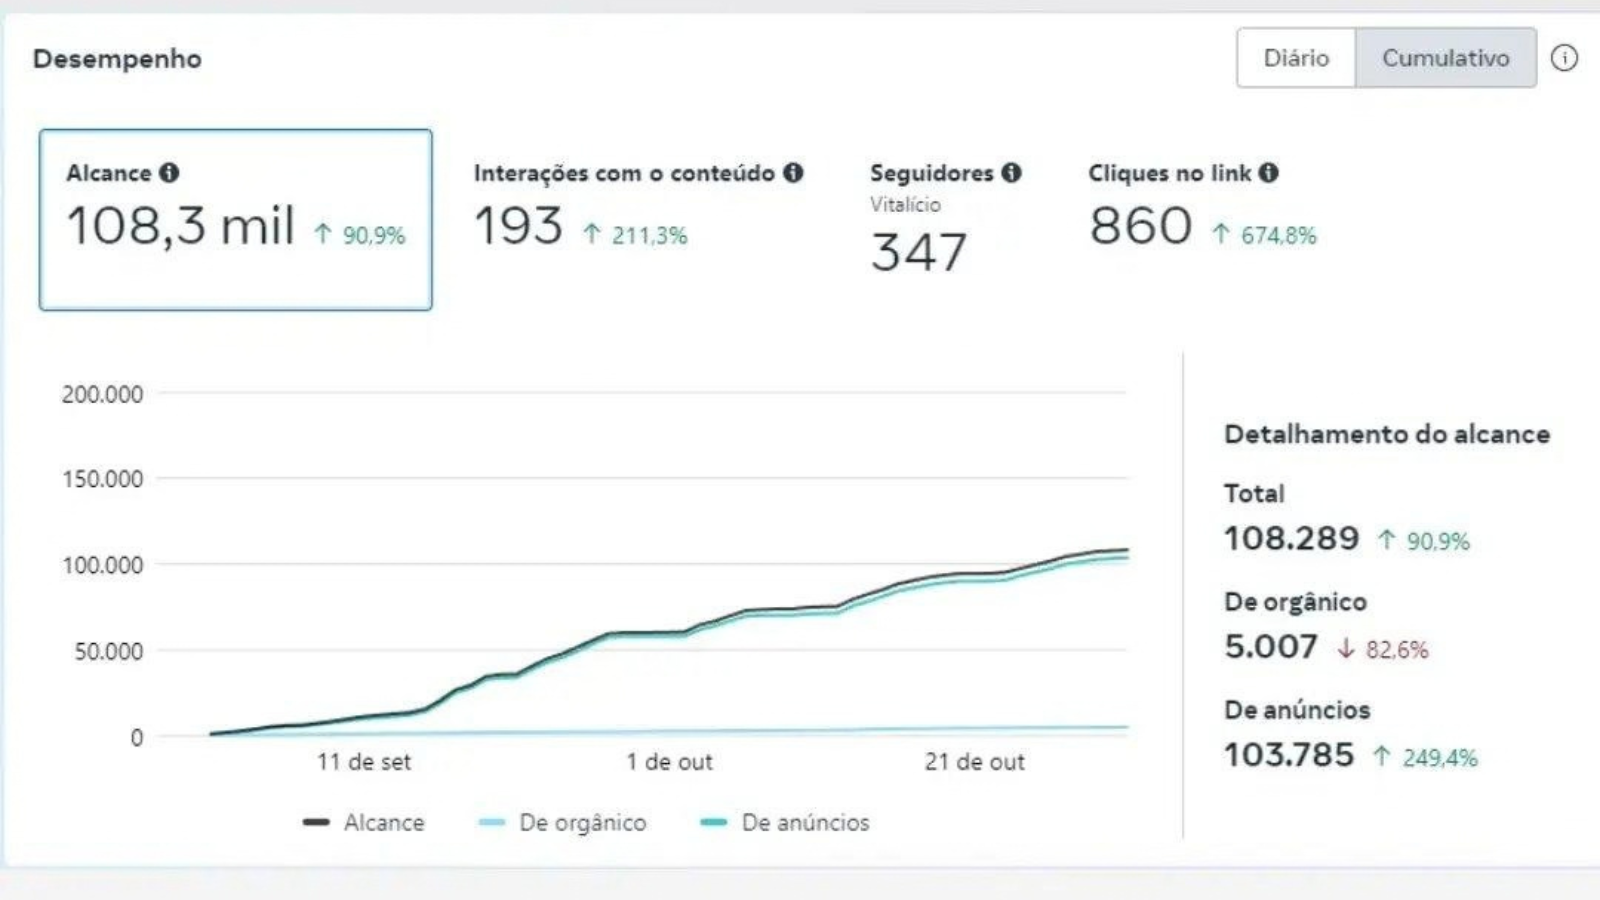Click the 108,3 mil reach figure

(181, 226)
